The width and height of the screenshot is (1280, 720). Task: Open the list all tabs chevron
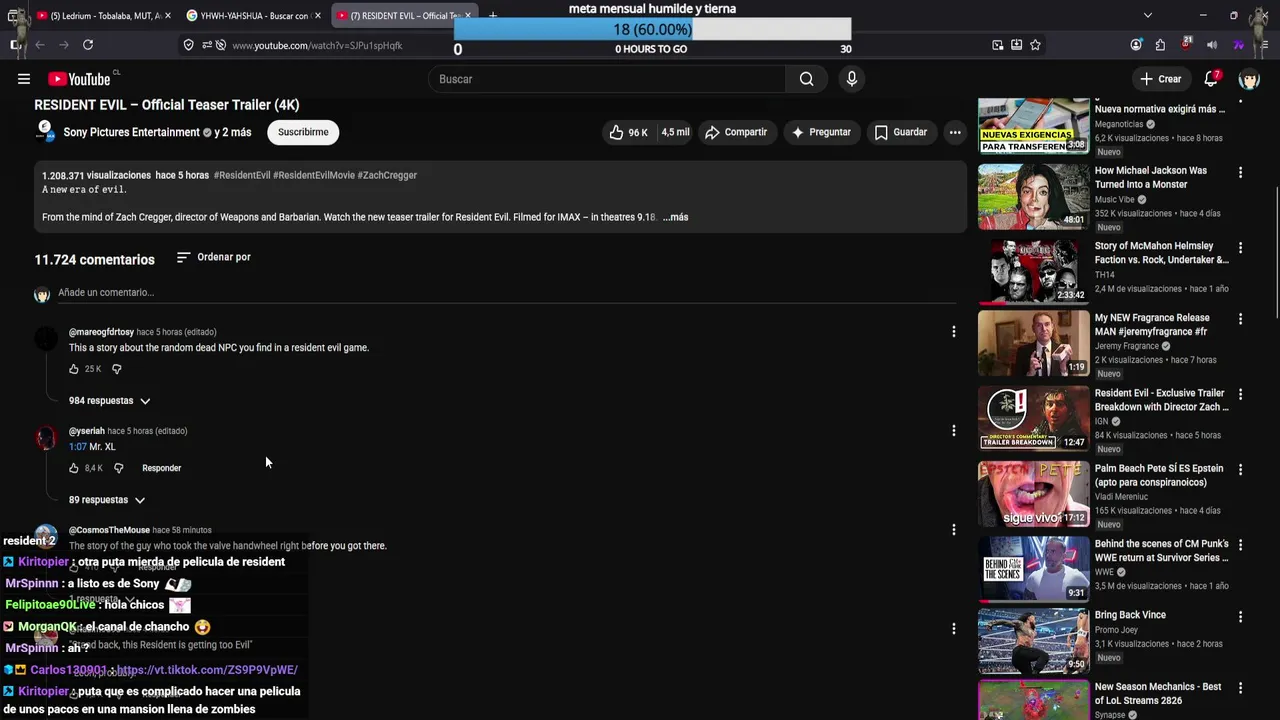(1147, 15)
